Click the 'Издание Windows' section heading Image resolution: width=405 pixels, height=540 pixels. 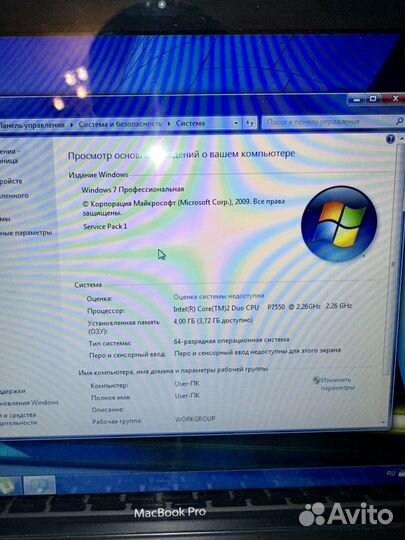98,175
